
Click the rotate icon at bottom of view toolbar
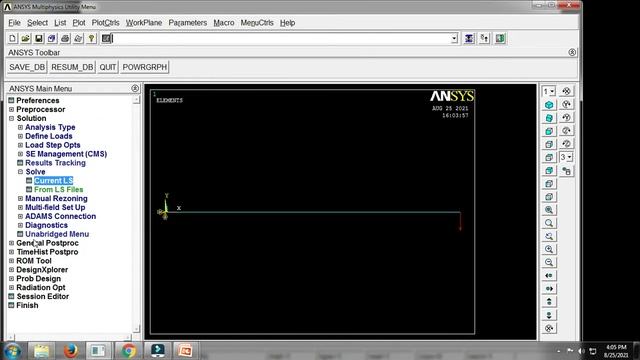coord(549,328)
